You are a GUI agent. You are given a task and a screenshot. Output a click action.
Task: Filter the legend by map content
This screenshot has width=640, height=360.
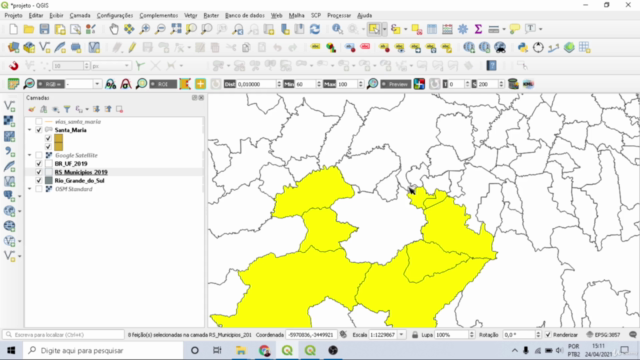click(x=67, y=109)
